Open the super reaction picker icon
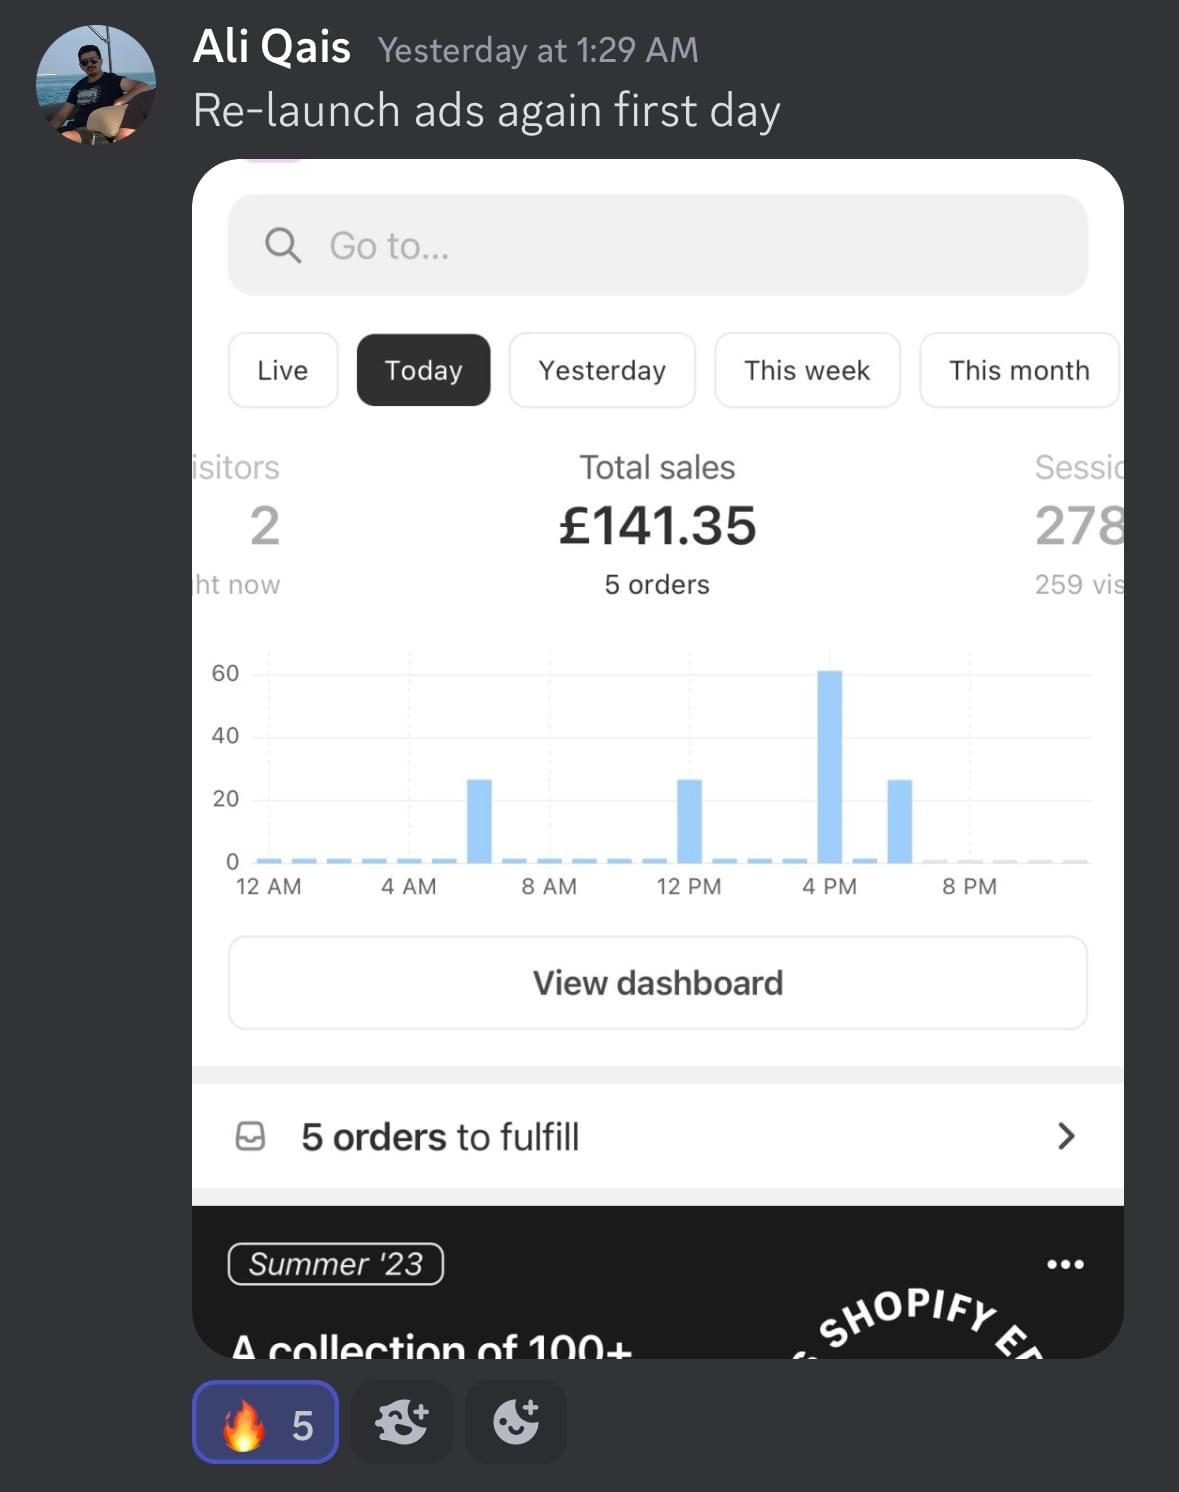The width and height of the screenshot is (1179, 1492). pyautogui.click(x=401, y=1422)
